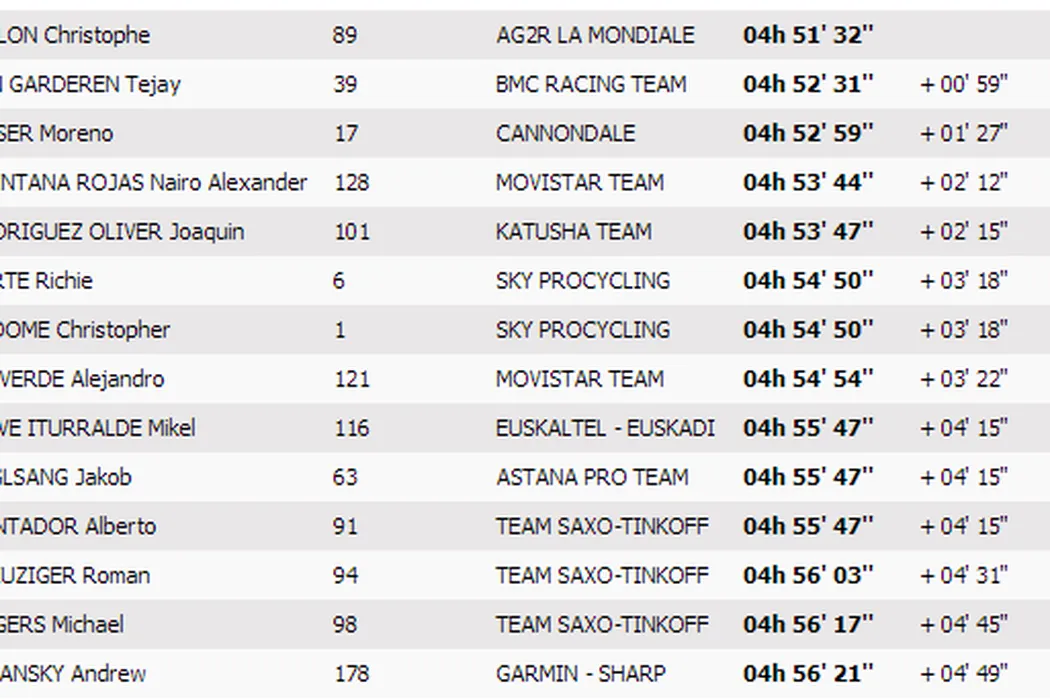Click the winning time 04h 51' 32''
This screenshot has height=700, width=1050.
(x=808, y=35)
